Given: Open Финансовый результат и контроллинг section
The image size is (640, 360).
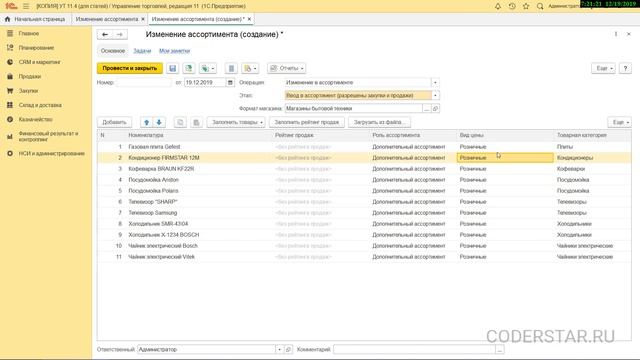Looking at the screenshot, I should pyautogui.click(x=48, y=136).
